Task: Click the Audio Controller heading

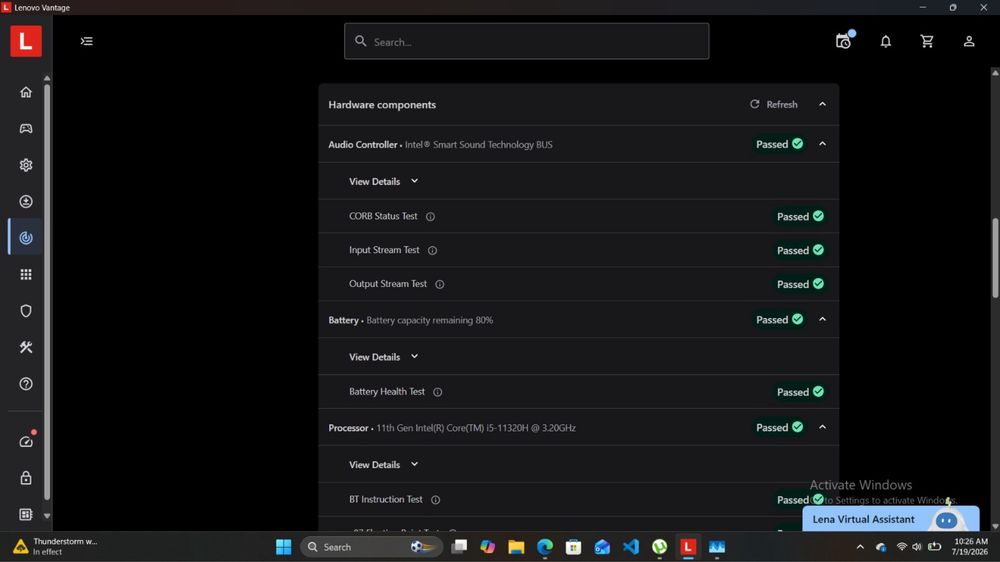Action: [x=362, y=145]
